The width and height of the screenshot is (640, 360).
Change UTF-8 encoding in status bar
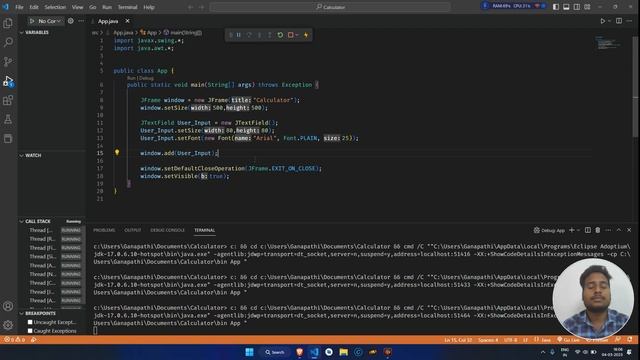[x=510, y=340]
